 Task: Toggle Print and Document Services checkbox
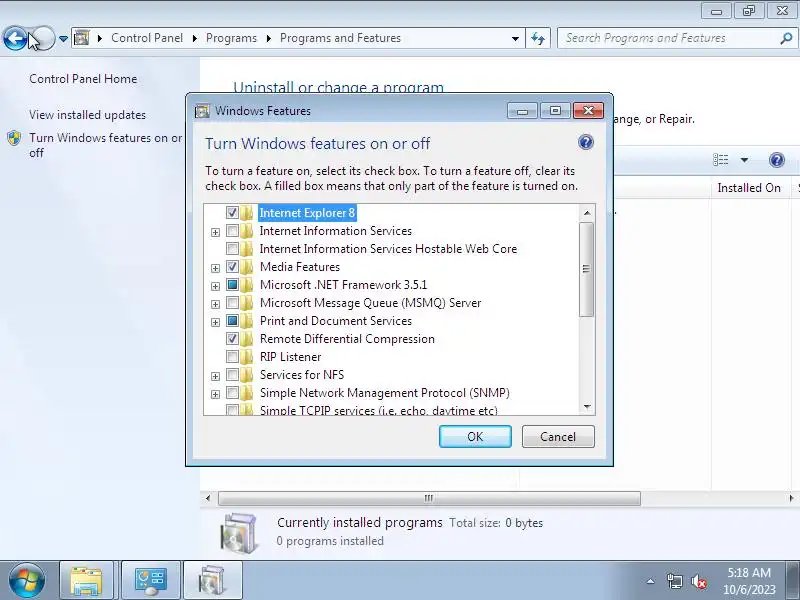coord(232,320)
